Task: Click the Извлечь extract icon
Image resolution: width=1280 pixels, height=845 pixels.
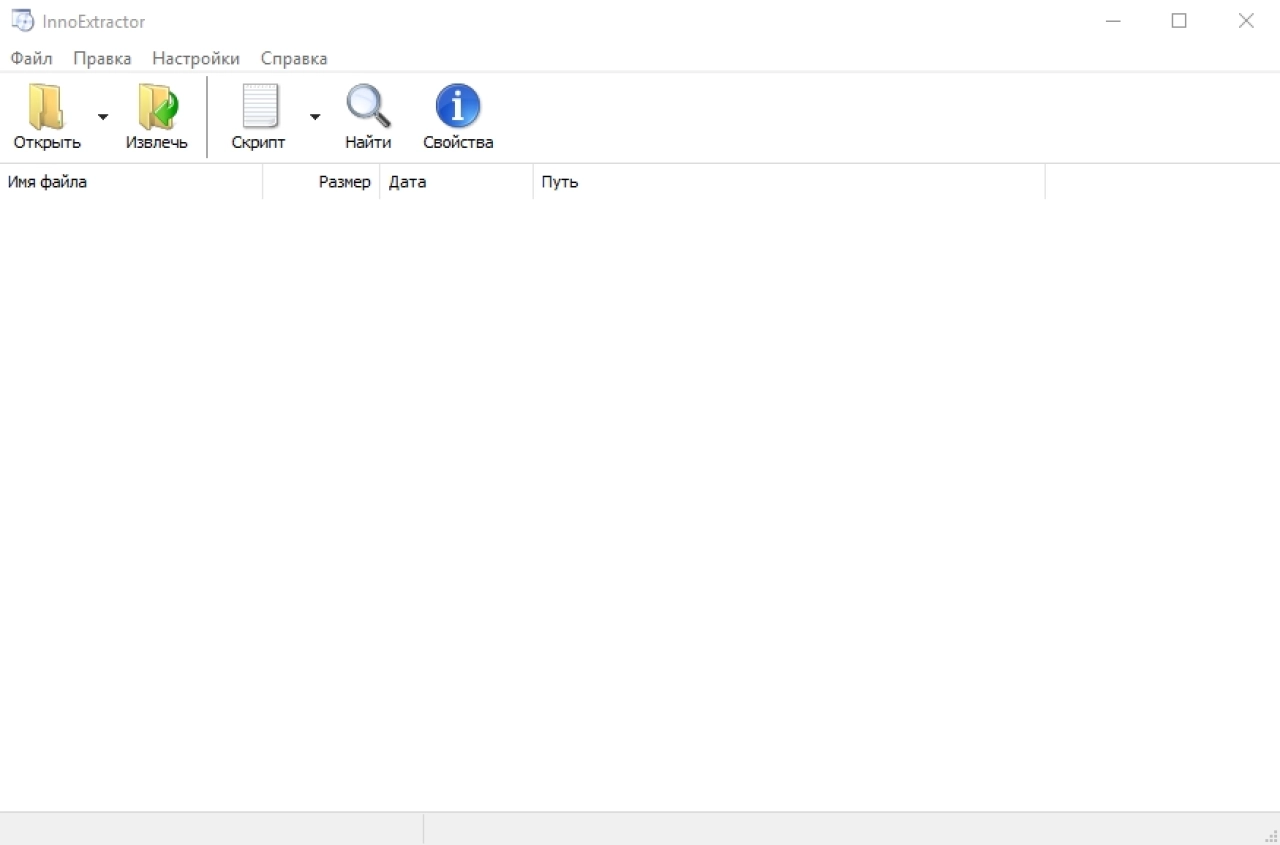Action: click(x=157, y=106)
